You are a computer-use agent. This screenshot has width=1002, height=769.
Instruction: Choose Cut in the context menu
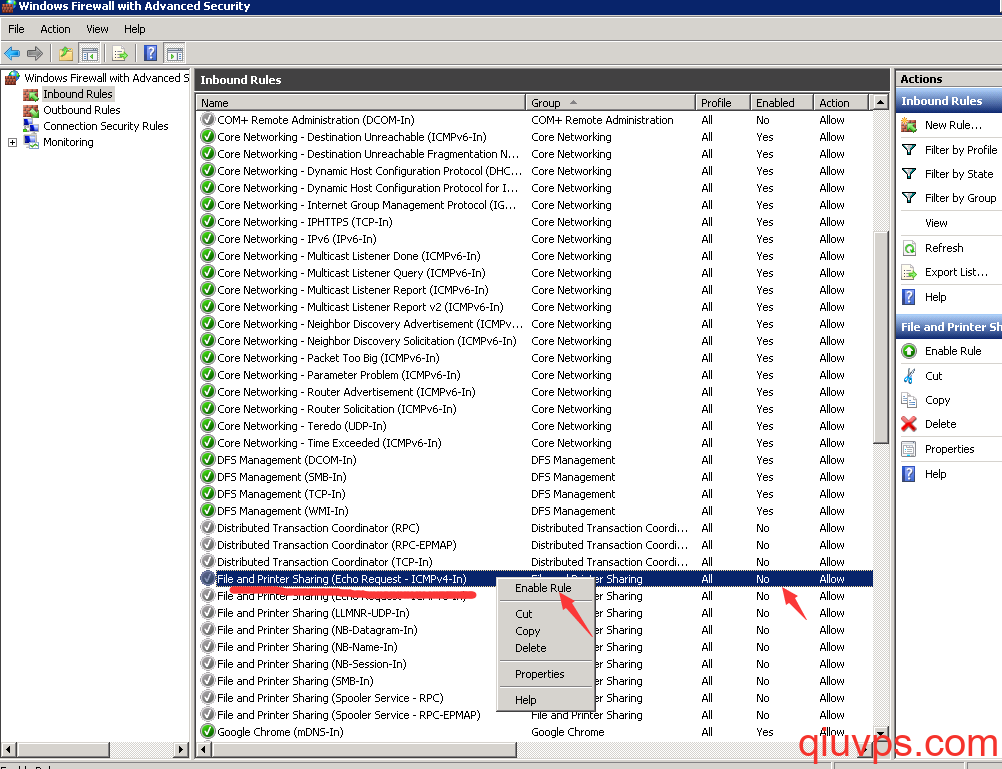click(x=546, y=614)
